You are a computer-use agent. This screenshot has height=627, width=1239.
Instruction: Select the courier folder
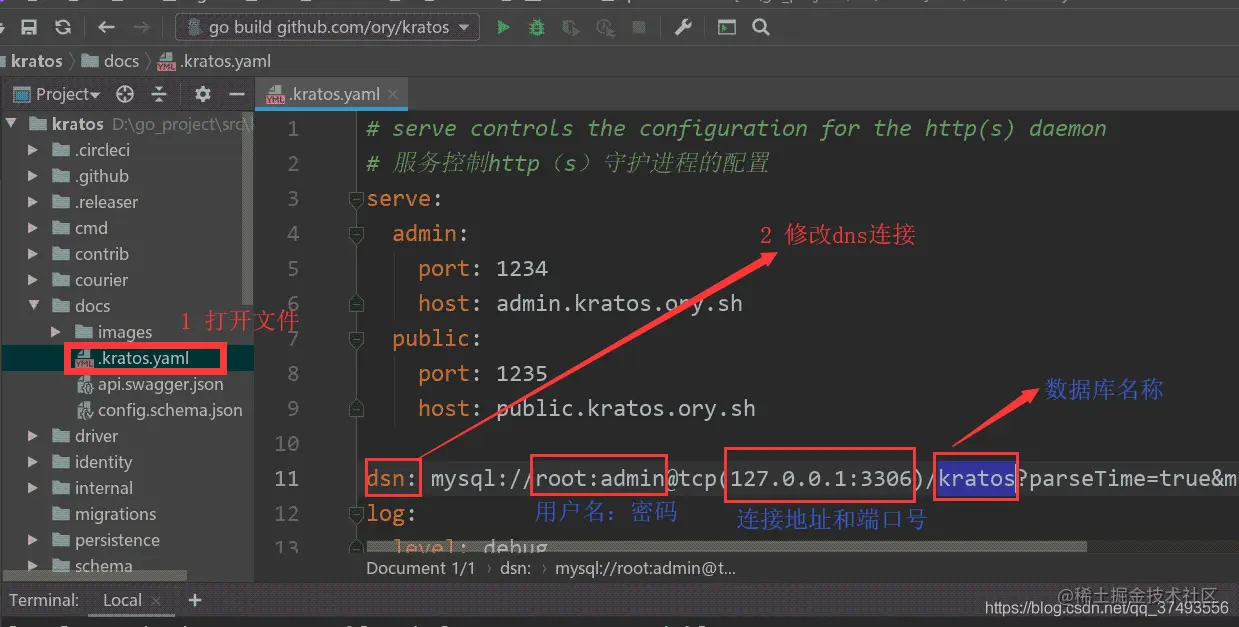tap(90, 280)
